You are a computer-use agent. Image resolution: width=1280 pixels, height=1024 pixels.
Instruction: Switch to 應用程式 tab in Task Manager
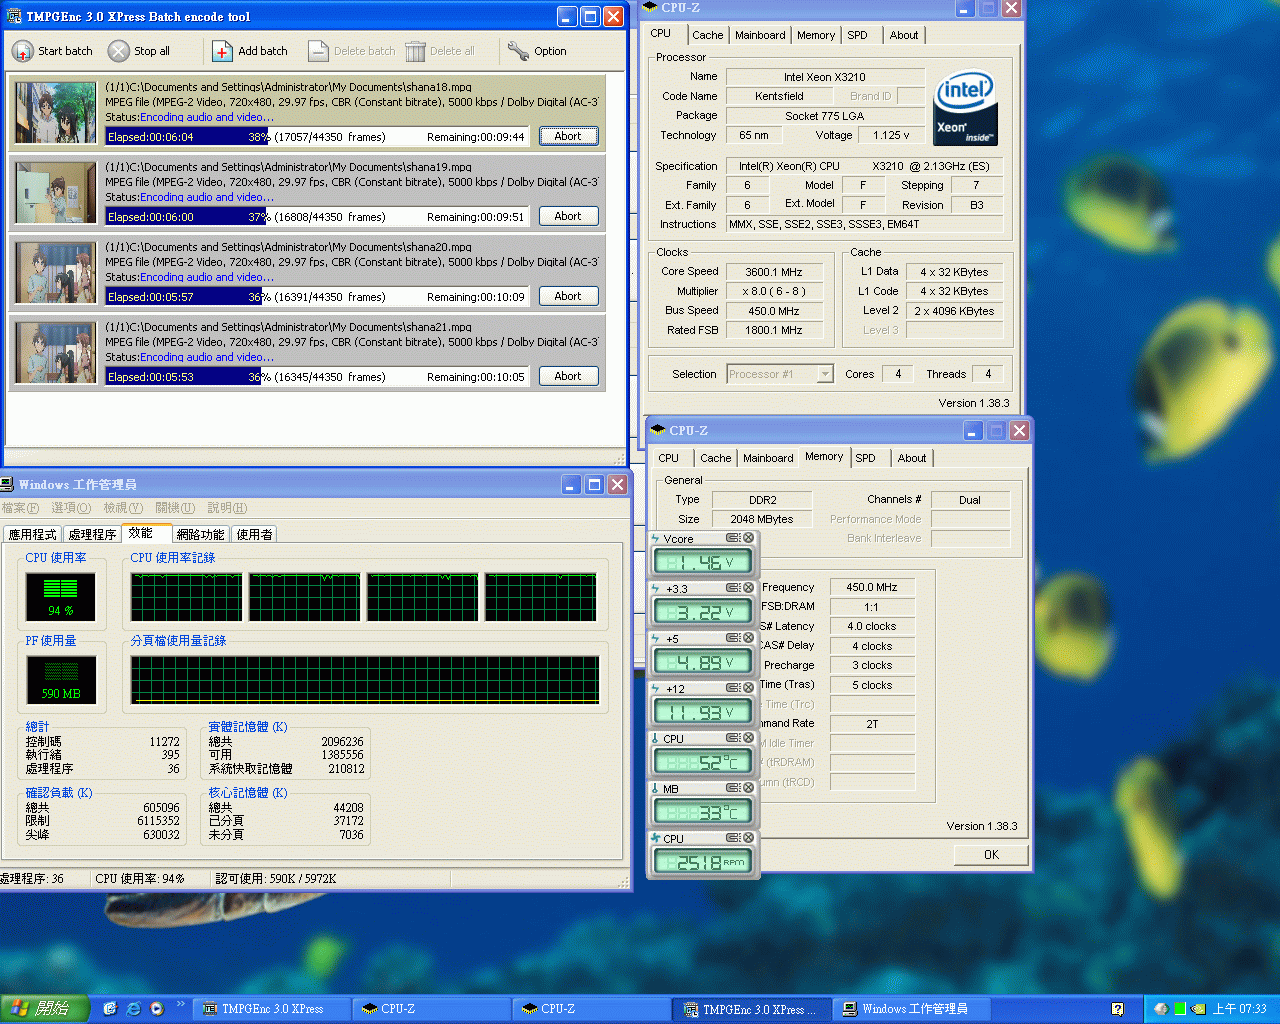pyautogui.click(x=33, y=535)
